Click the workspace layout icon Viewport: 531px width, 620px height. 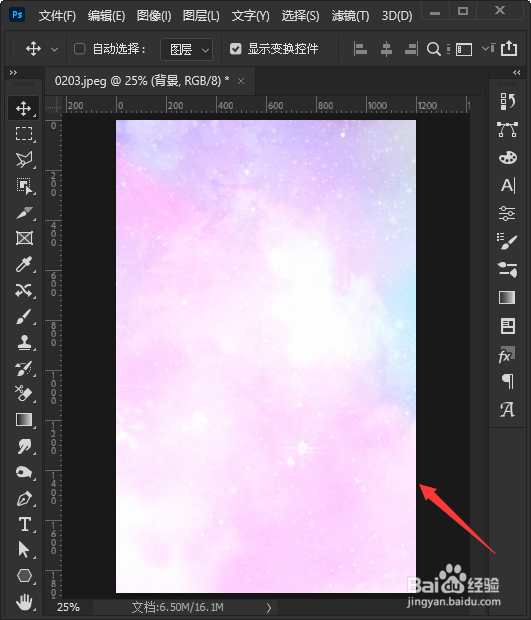464,49
